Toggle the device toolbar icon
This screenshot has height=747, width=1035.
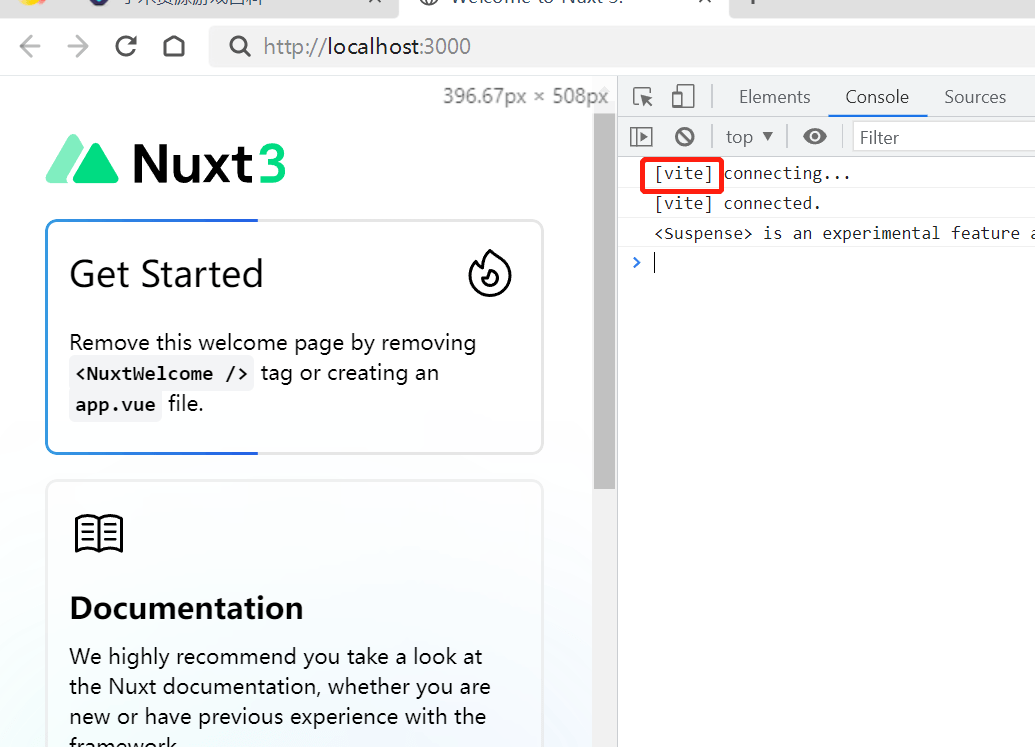[683, 96]
